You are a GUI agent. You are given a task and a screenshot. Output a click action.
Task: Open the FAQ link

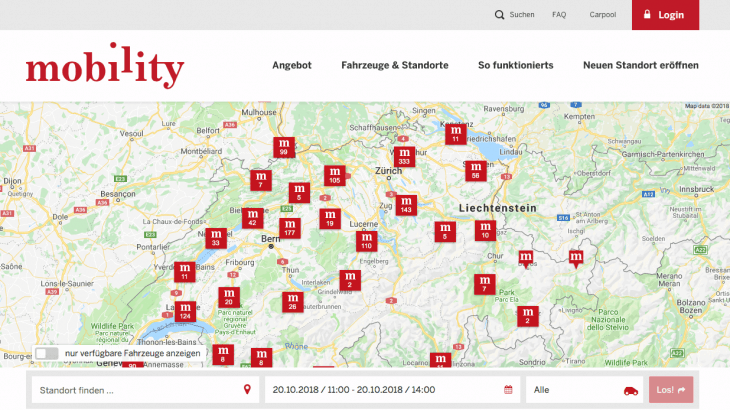(x=559, y=14)
